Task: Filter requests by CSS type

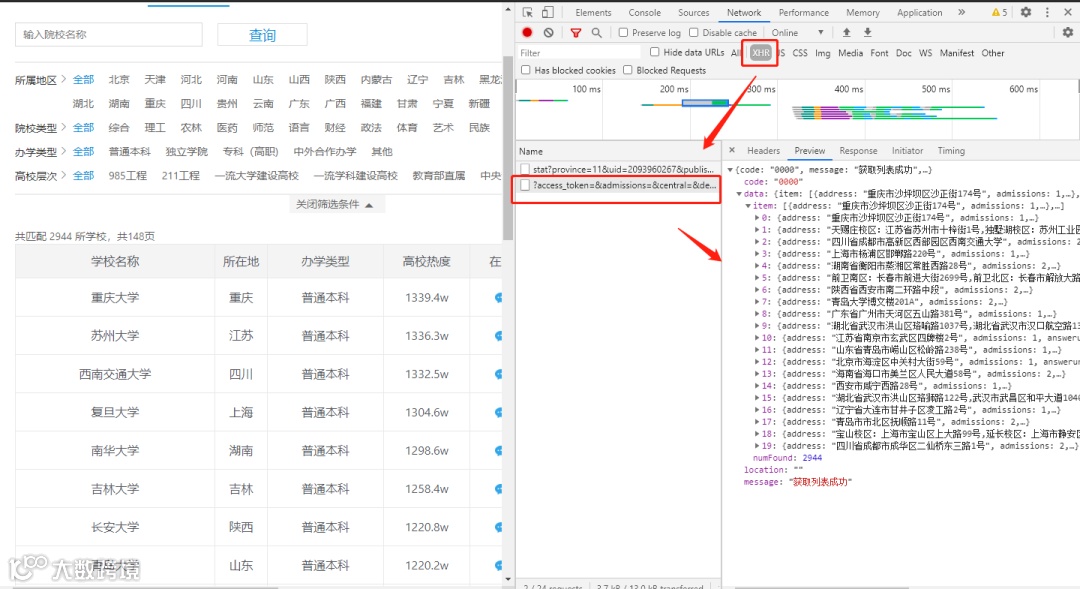Action: point(800,52)
